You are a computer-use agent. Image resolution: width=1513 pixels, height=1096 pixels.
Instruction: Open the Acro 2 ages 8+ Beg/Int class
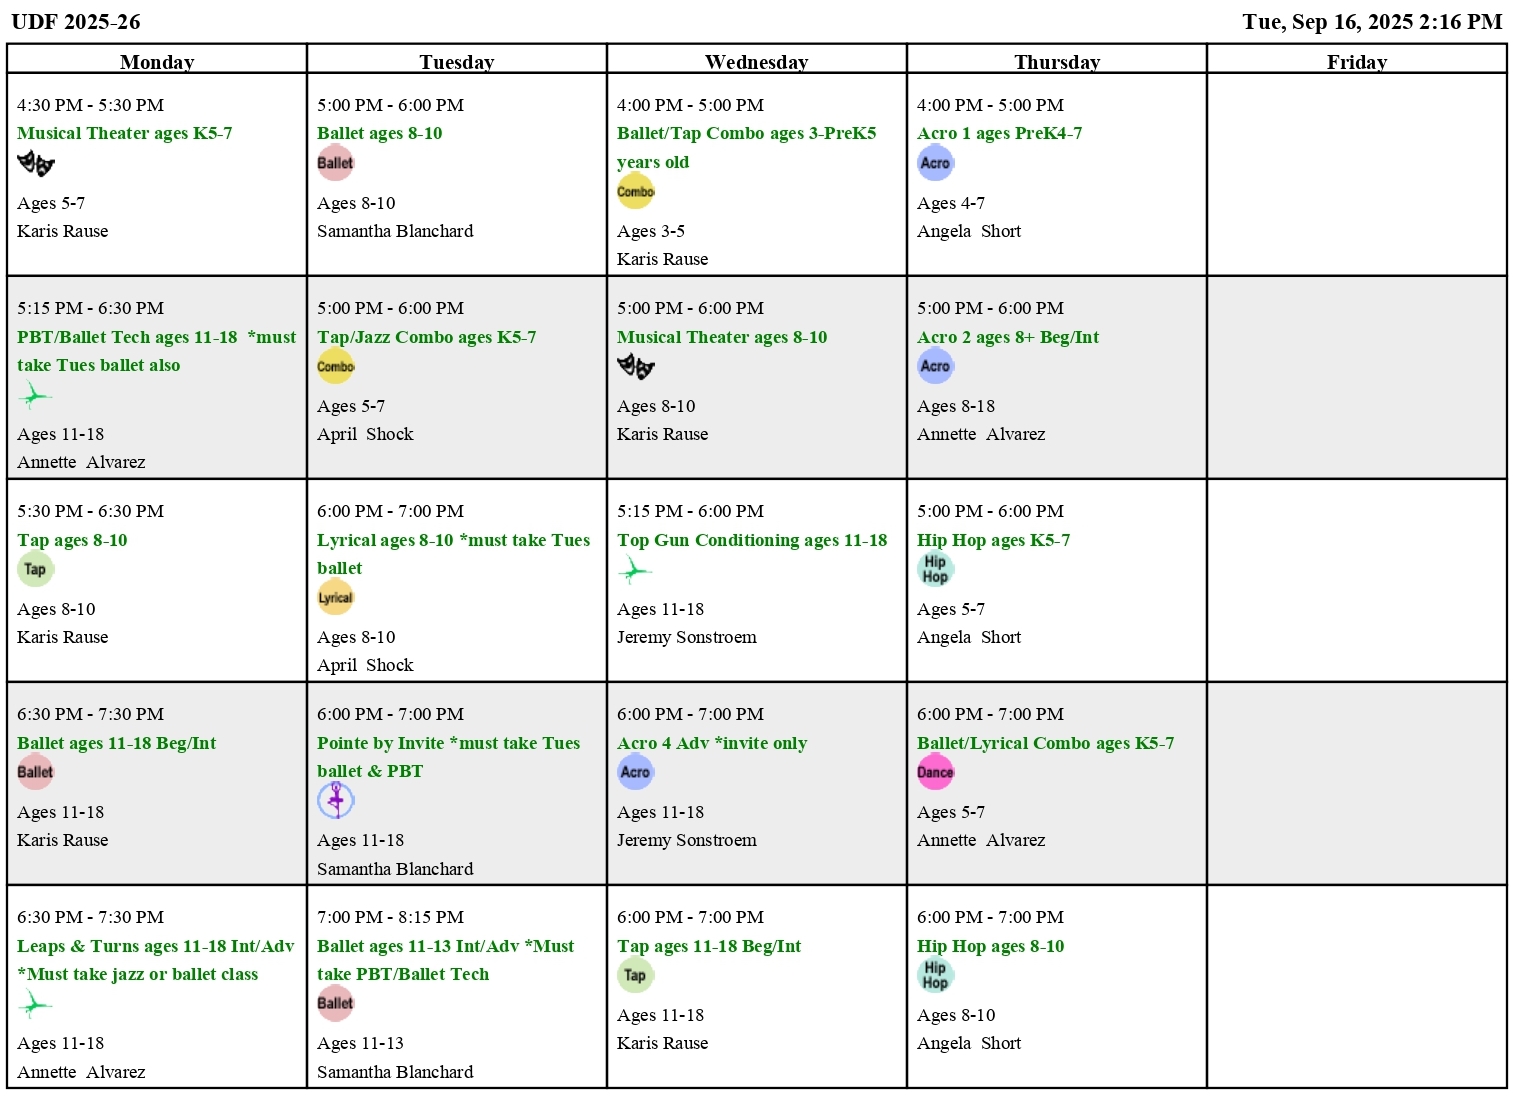[1007, 337]
